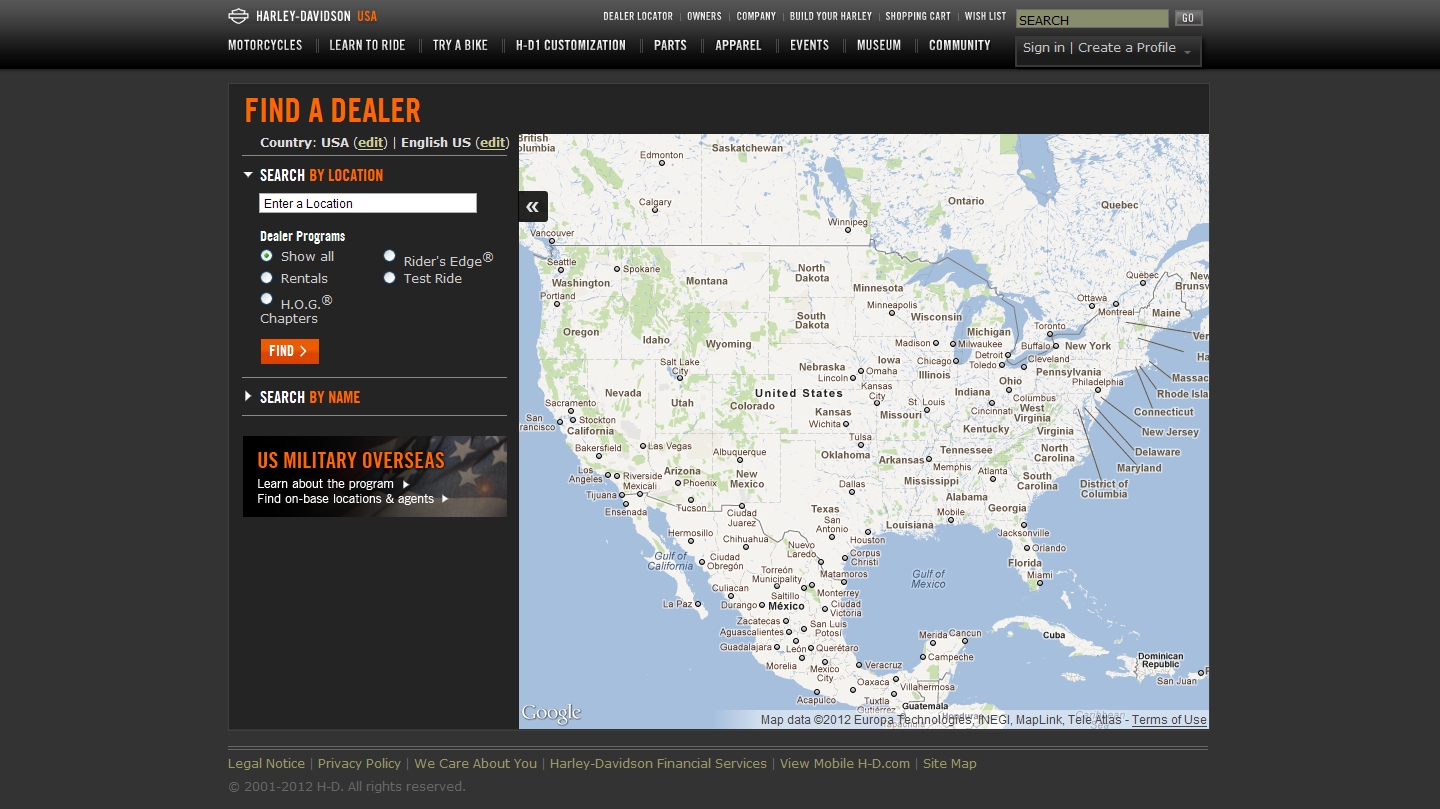This screenshot has width=1440, height=809.
Task: Open the Privacy Policy footer link
Action: point(359,763)
